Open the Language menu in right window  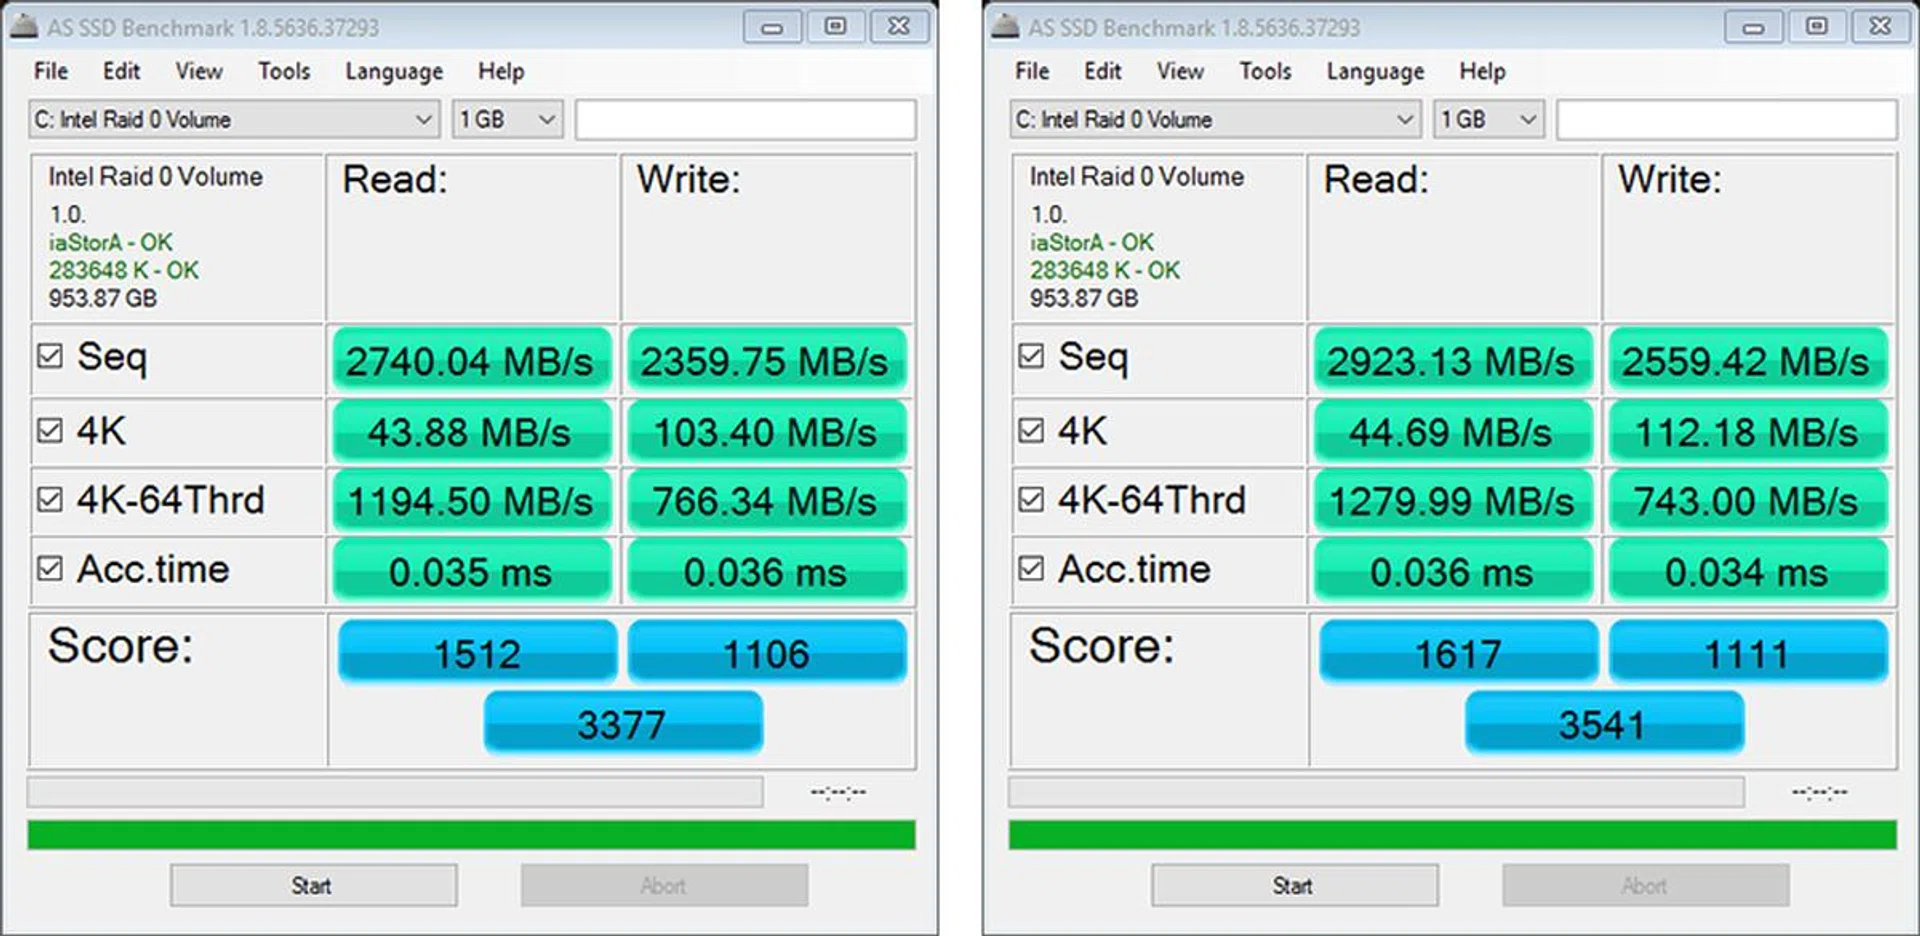[1375, 72]
